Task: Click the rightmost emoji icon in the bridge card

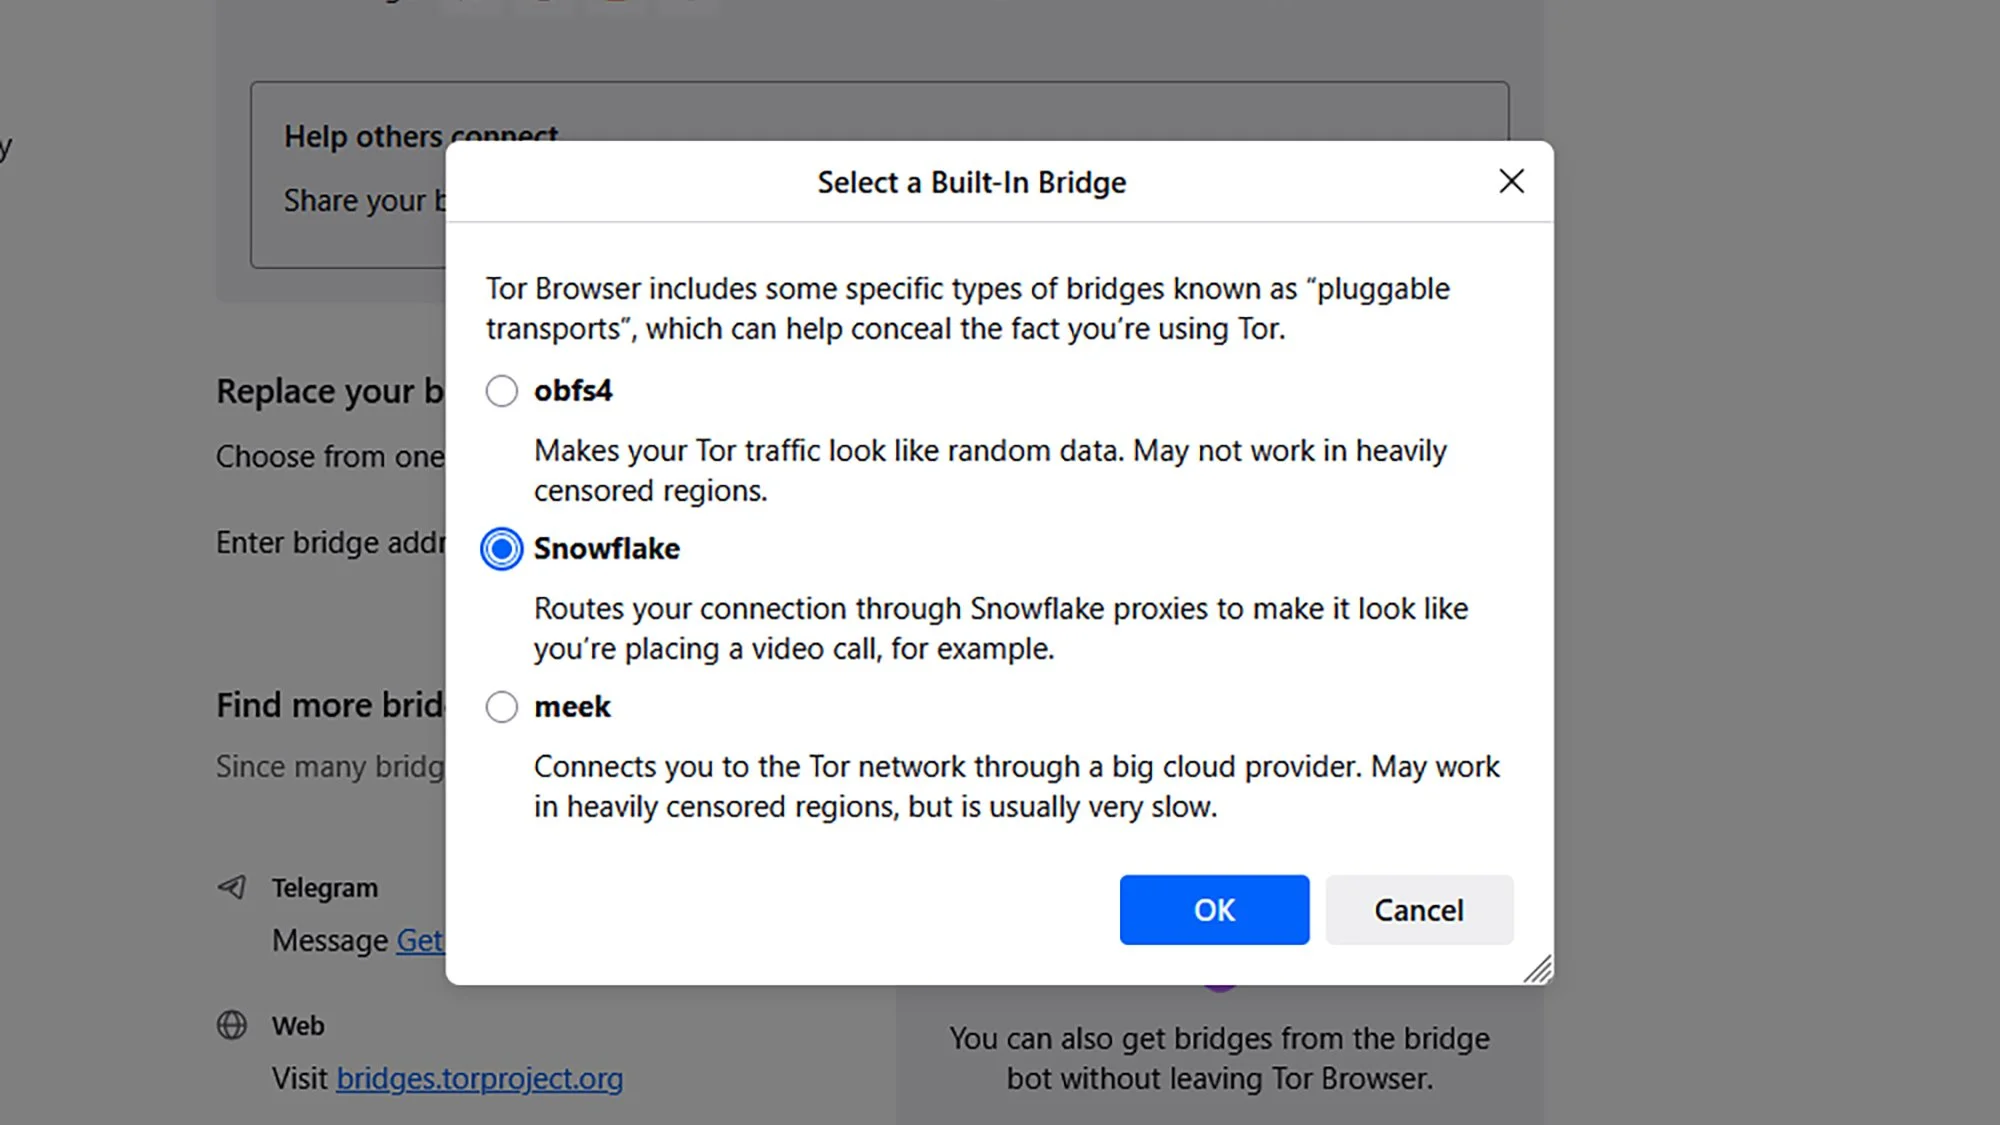Action: (690, 5)
